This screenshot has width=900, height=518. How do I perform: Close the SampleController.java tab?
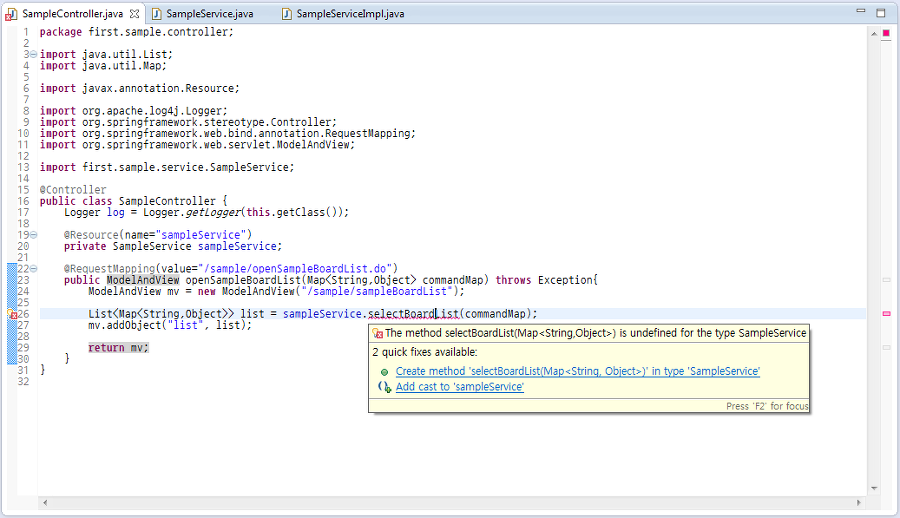coord(134,14)
